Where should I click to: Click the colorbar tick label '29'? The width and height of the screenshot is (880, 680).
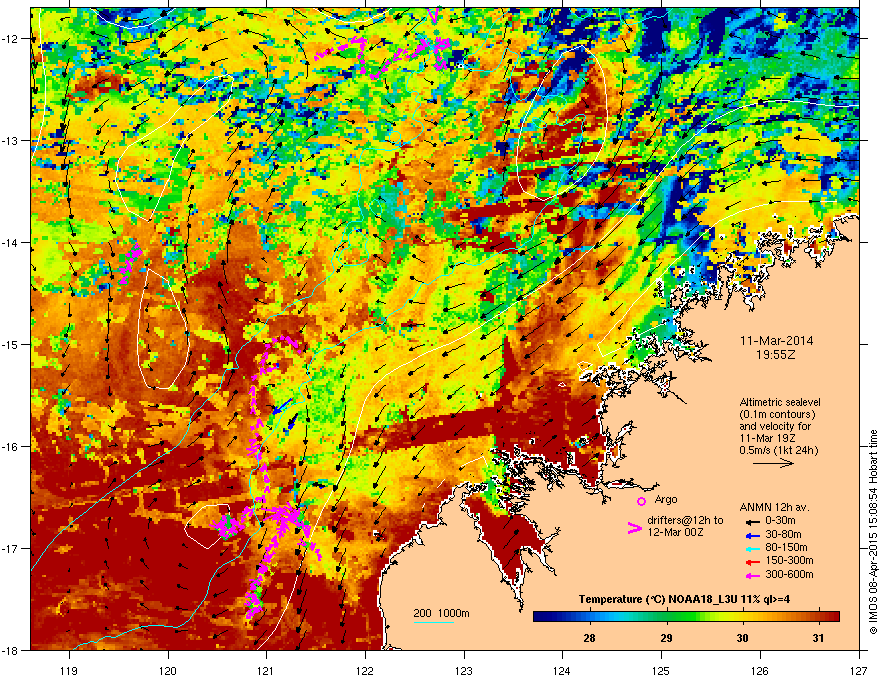click(666, 638)
